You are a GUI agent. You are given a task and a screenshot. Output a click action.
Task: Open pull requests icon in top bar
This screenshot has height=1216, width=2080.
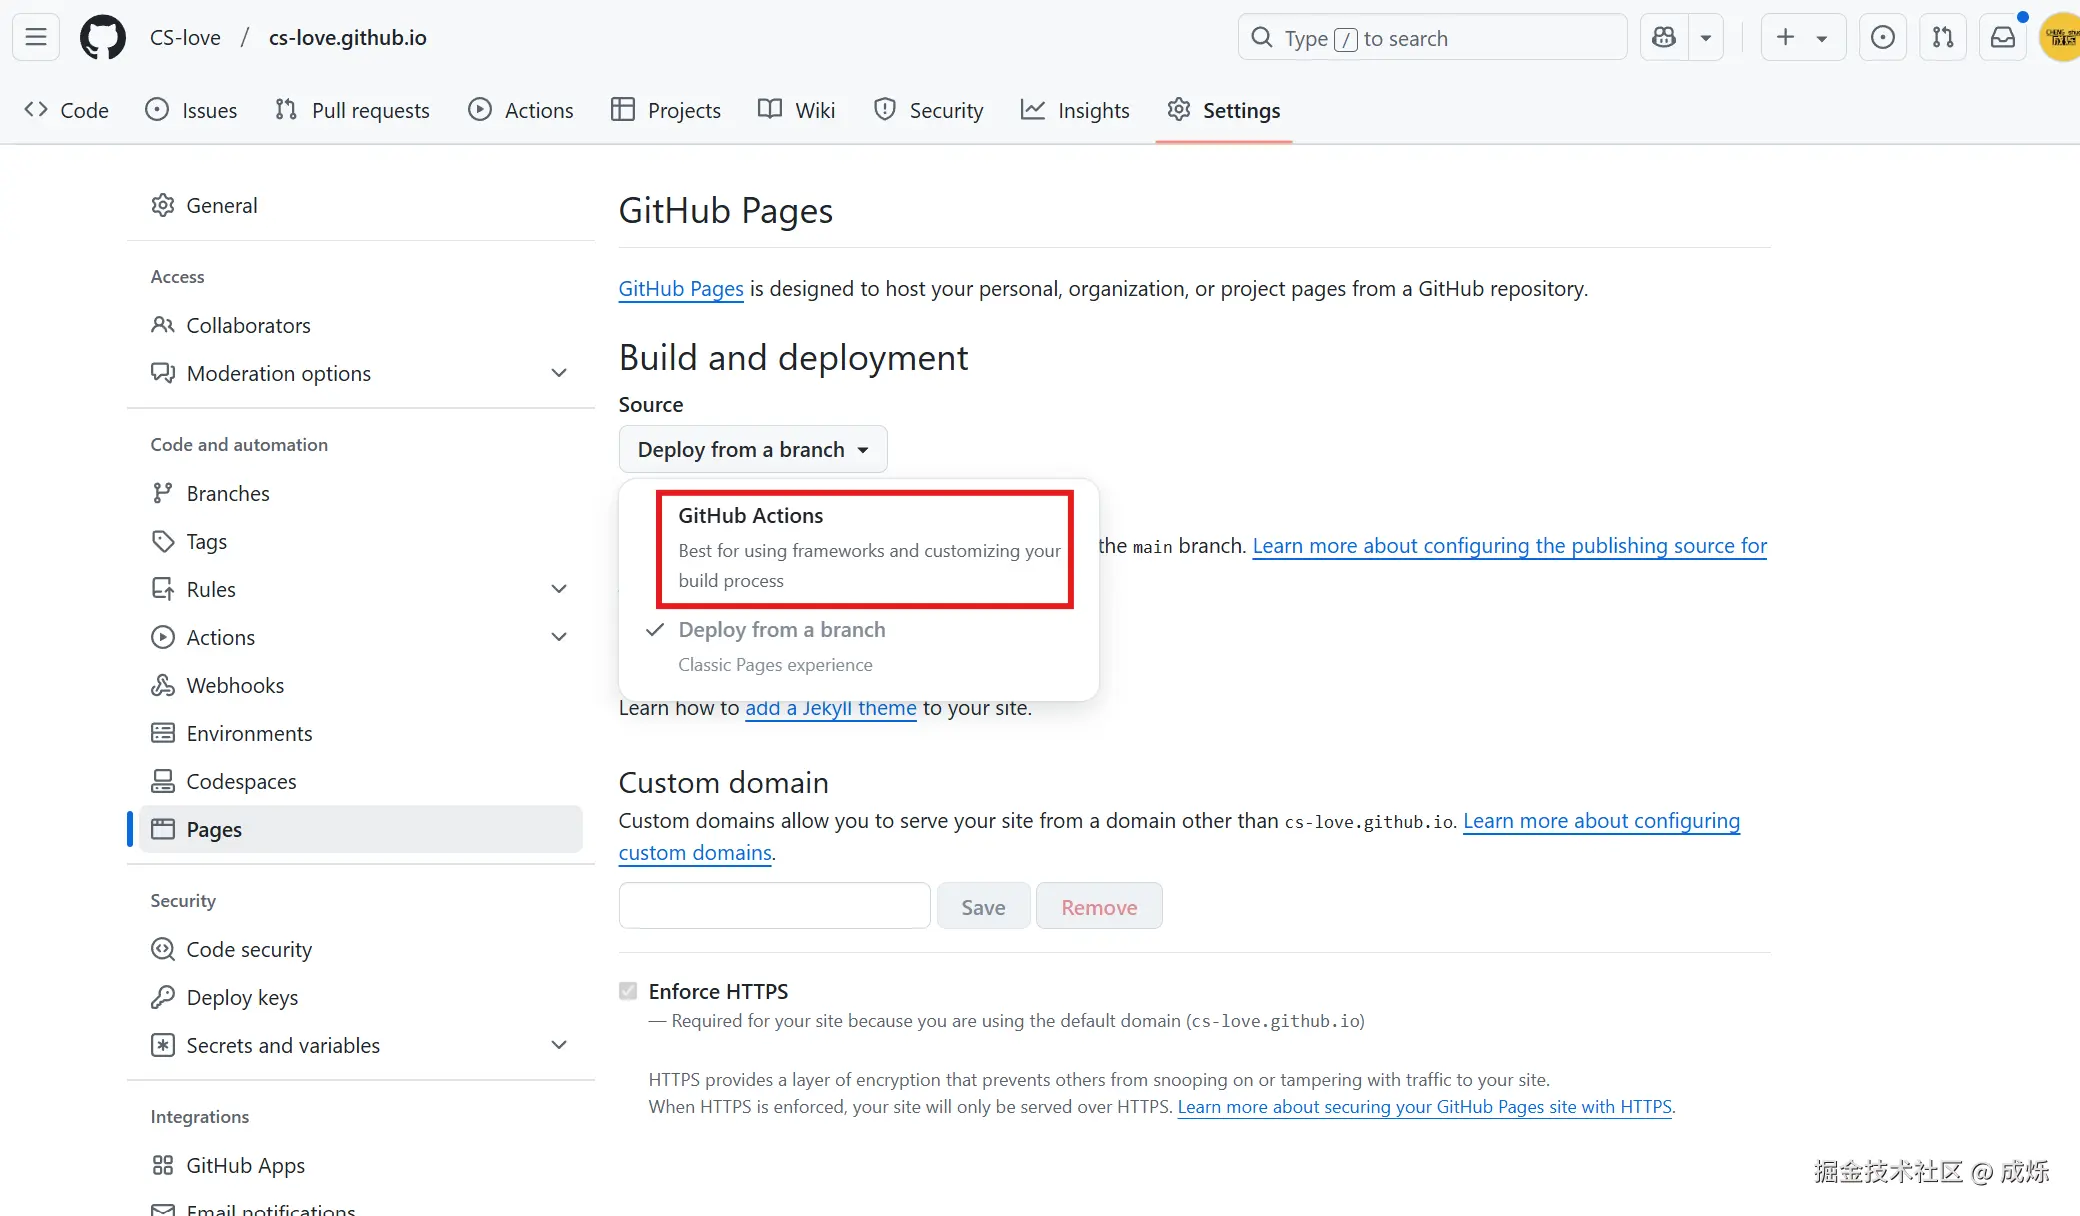pyautogui.click(x=1942, y=38)
